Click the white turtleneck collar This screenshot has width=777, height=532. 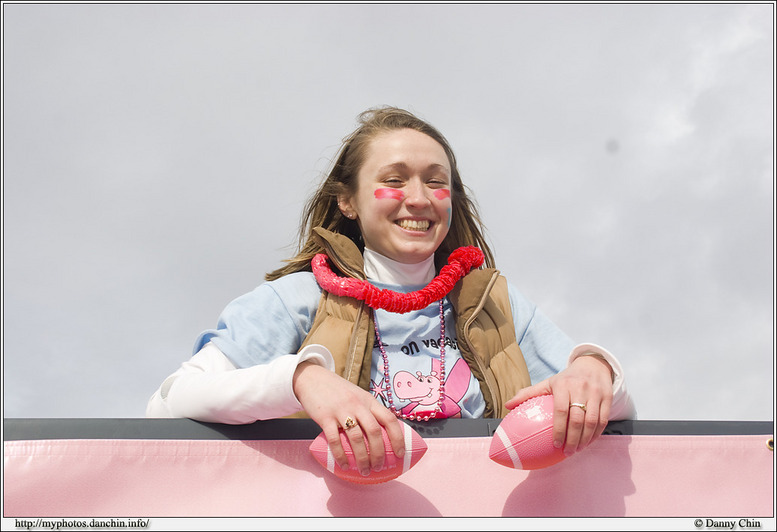click(398, 268)
